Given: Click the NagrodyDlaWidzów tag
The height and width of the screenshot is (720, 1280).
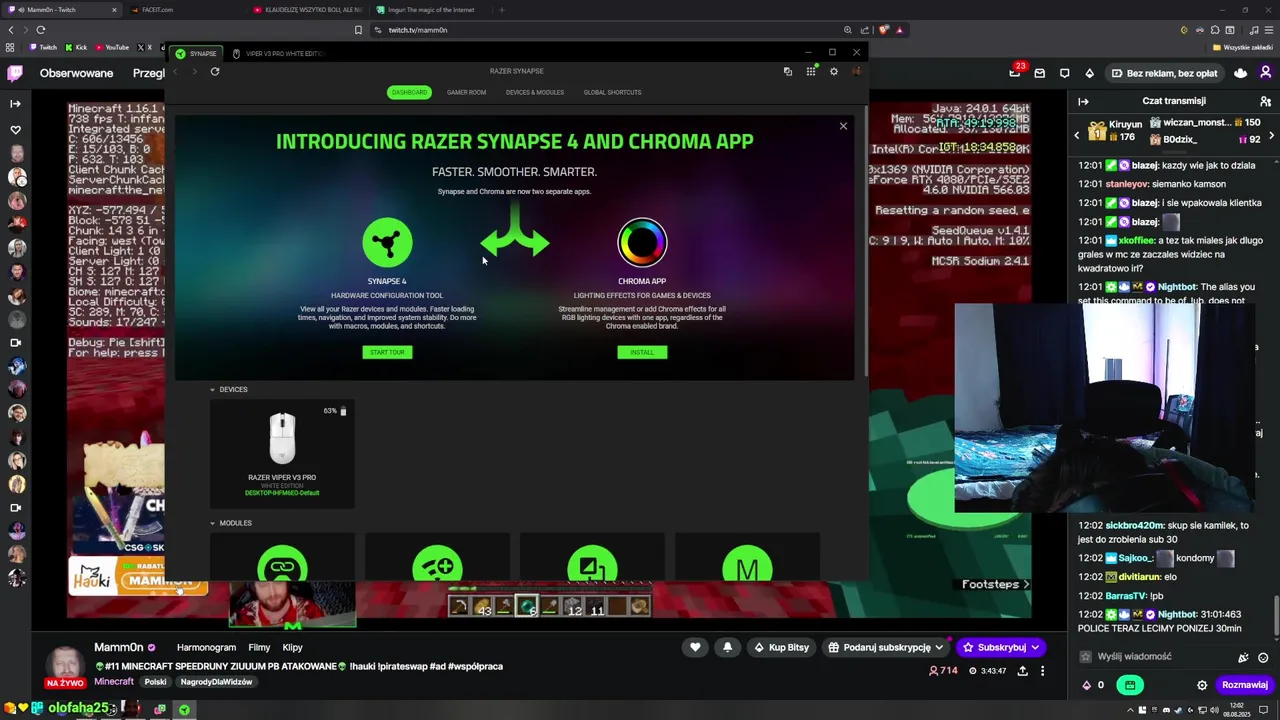Looking at the screenshot, I should pos(216,682).
